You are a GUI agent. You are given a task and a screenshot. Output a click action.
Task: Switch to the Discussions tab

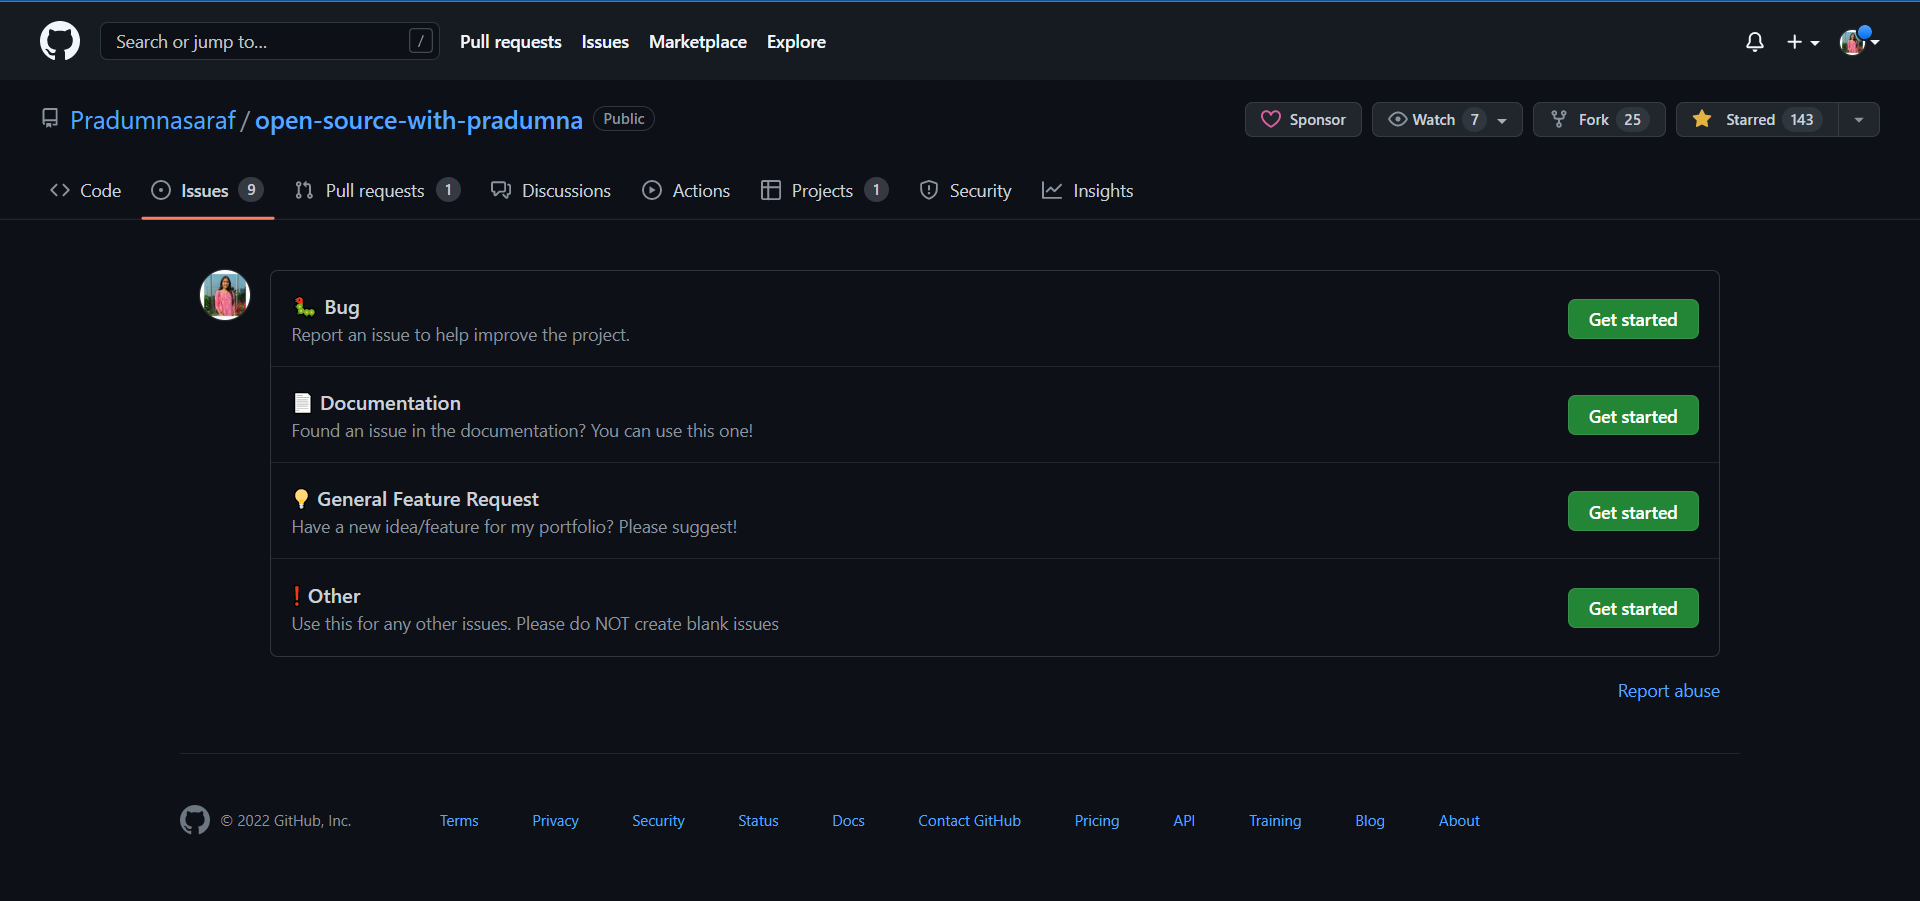tap(551, 190)
